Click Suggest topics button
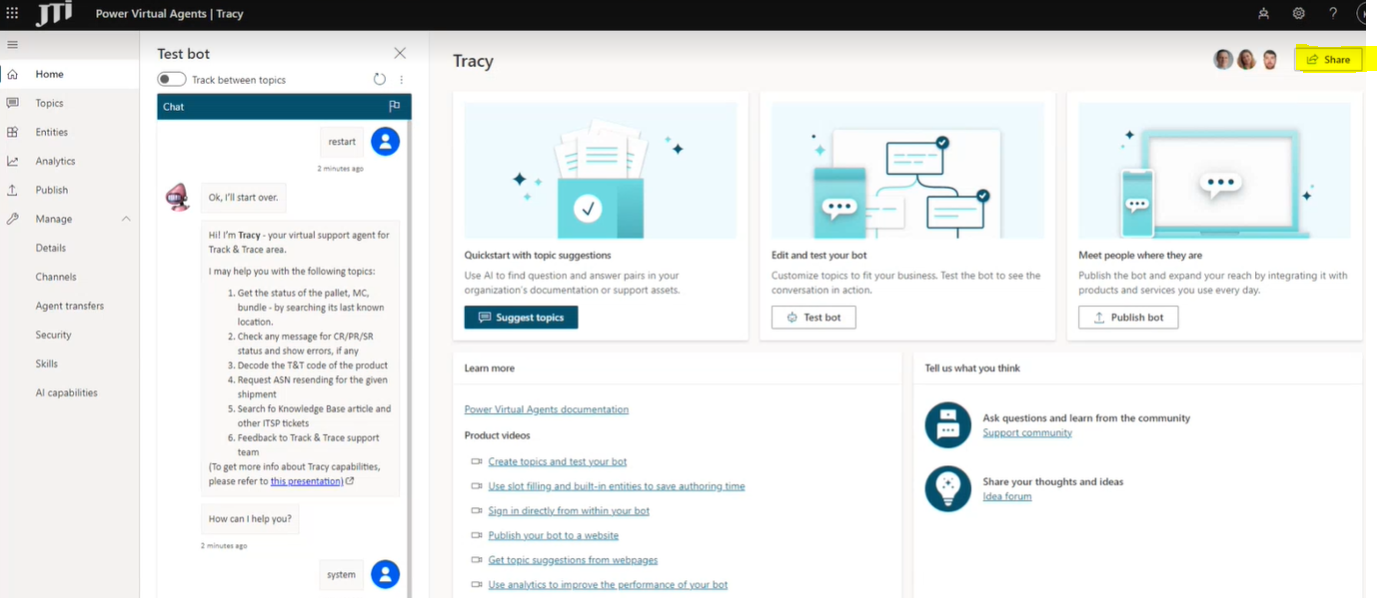 [x=521, y=317]
